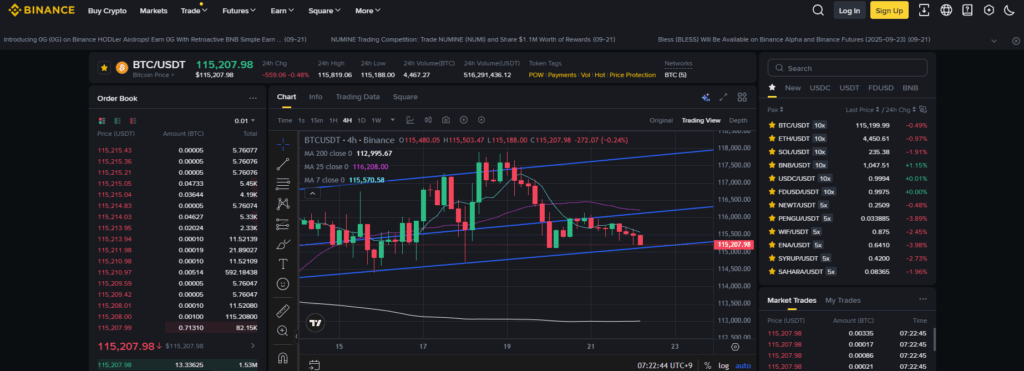The height and width of the screenshot is (371, 1024).
Task: Select ETH/USDT pair in market list
Action: [x=848, y=138]
